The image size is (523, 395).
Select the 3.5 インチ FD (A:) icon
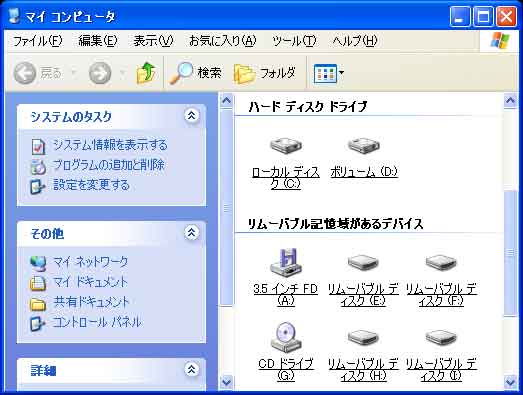tap(286, 263)
